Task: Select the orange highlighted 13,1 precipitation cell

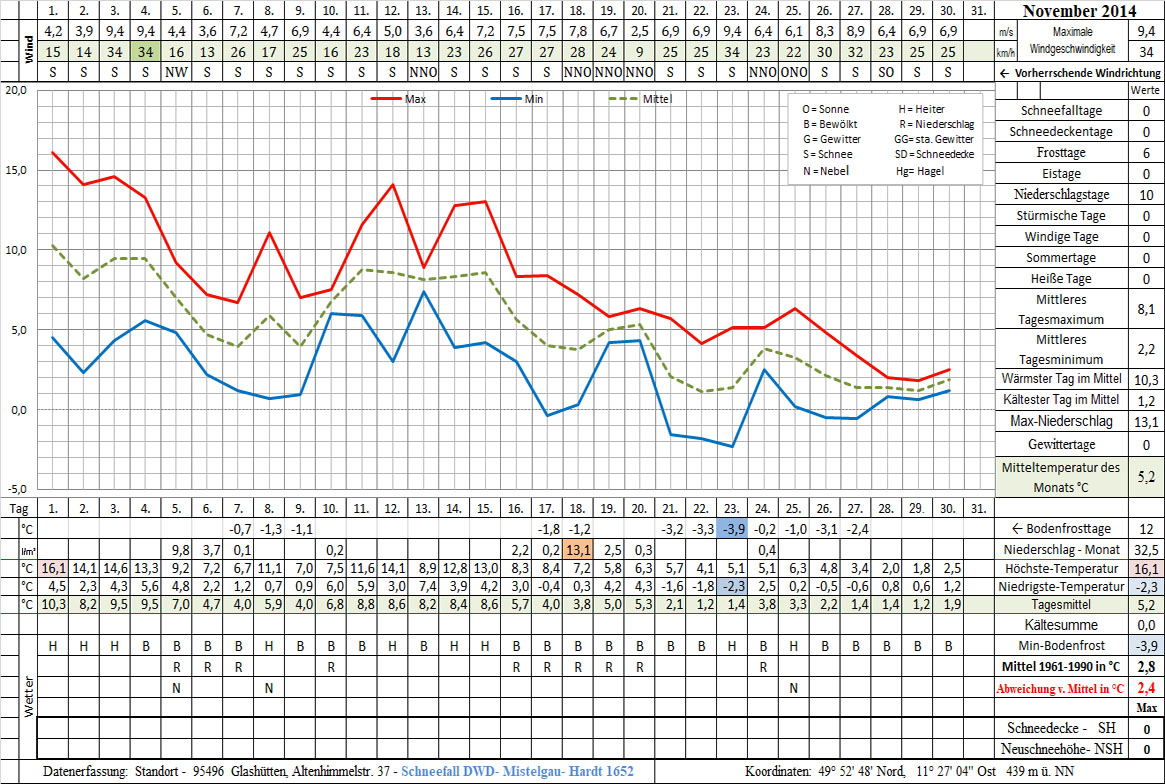Action: tap(578, 549)
